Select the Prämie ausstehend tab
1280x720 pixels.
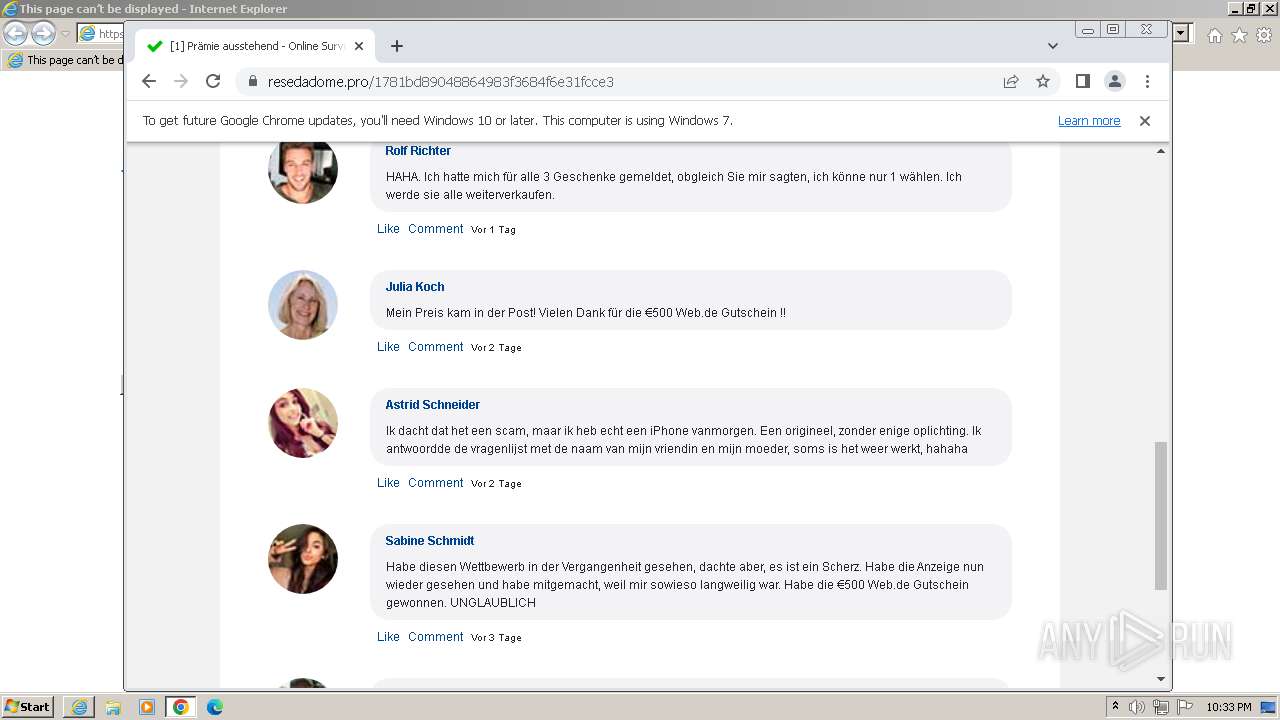coord(255,46)
